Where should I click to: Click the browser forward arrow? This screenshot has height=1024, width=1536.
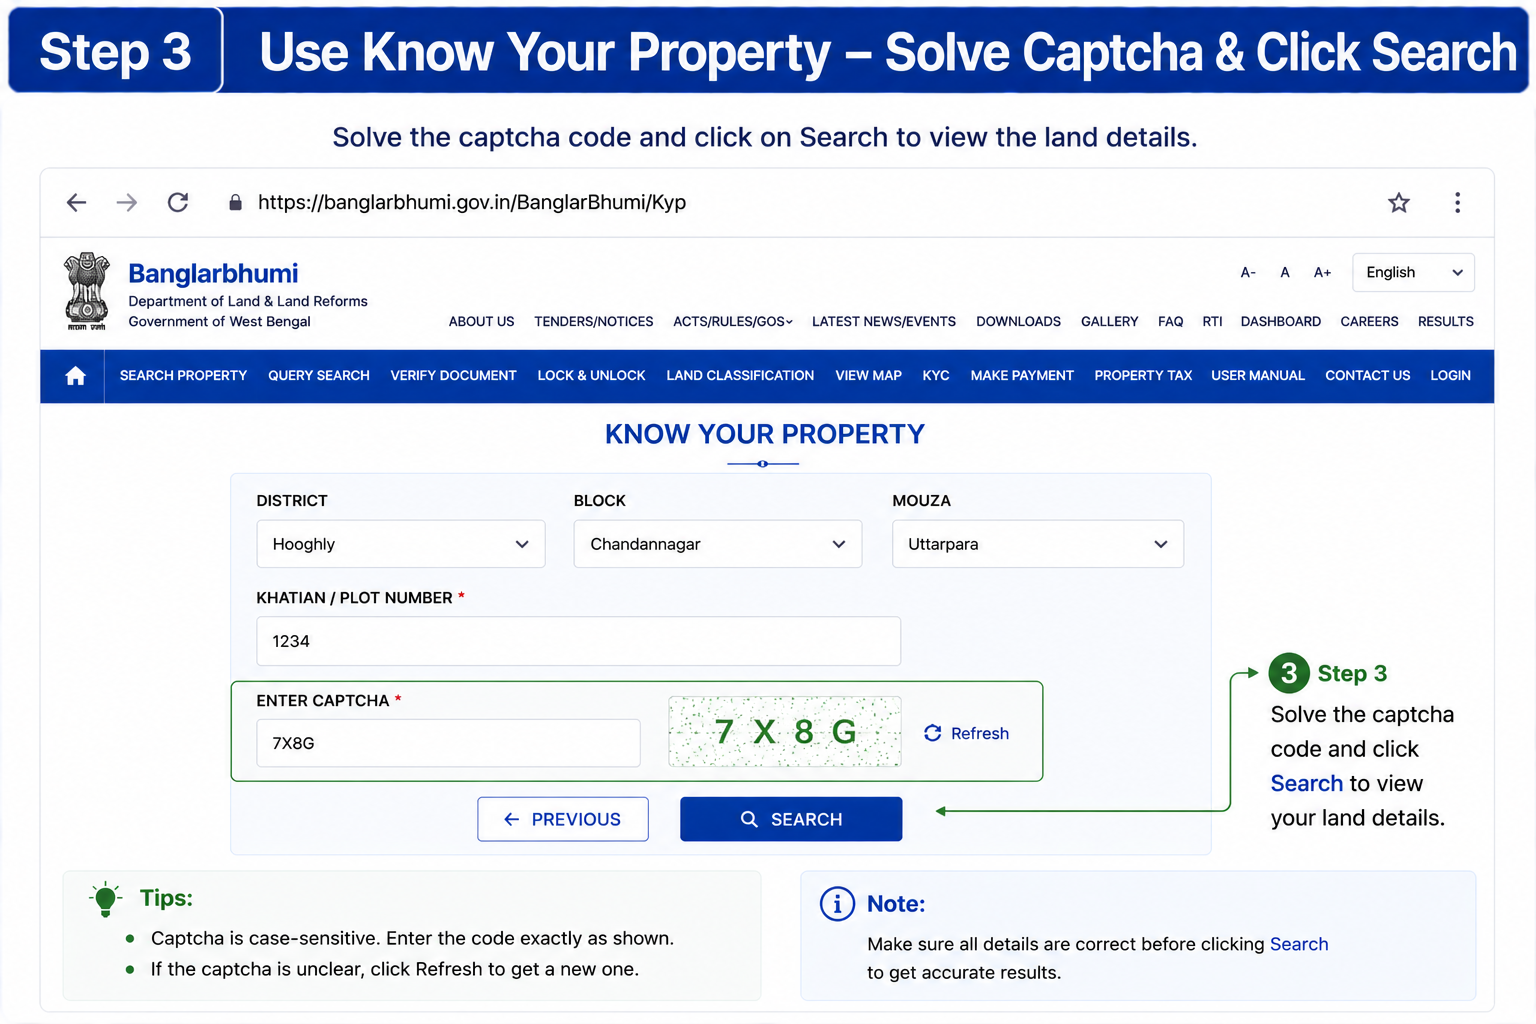coord(126,203)
